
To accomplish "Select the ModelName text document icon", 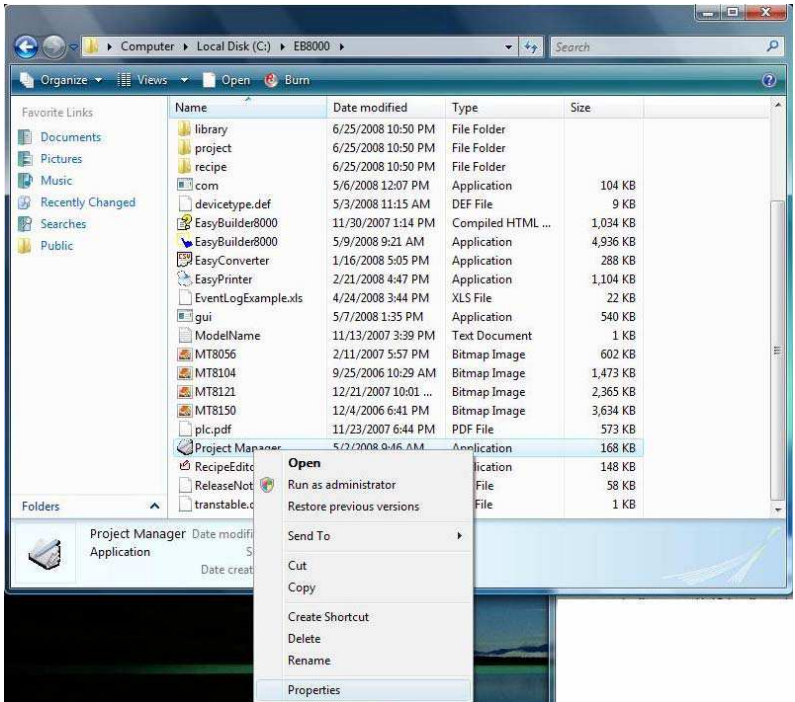I will pos(185,335).
